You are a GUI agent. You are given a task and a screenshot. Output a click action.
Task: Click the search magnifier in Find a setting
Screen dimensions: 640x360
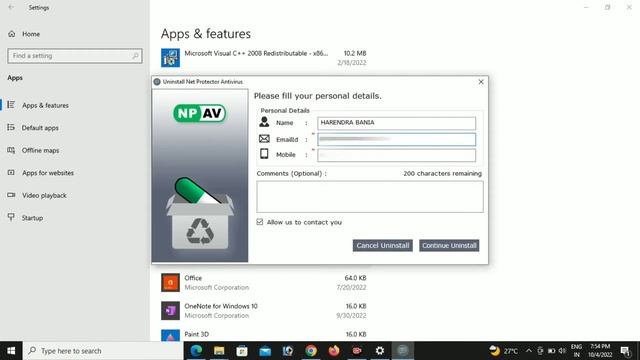135,56
